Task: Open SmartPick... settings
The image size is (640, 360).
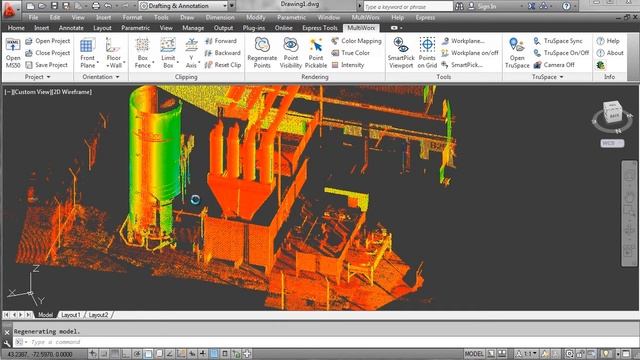Action: [x=462, y=64]
